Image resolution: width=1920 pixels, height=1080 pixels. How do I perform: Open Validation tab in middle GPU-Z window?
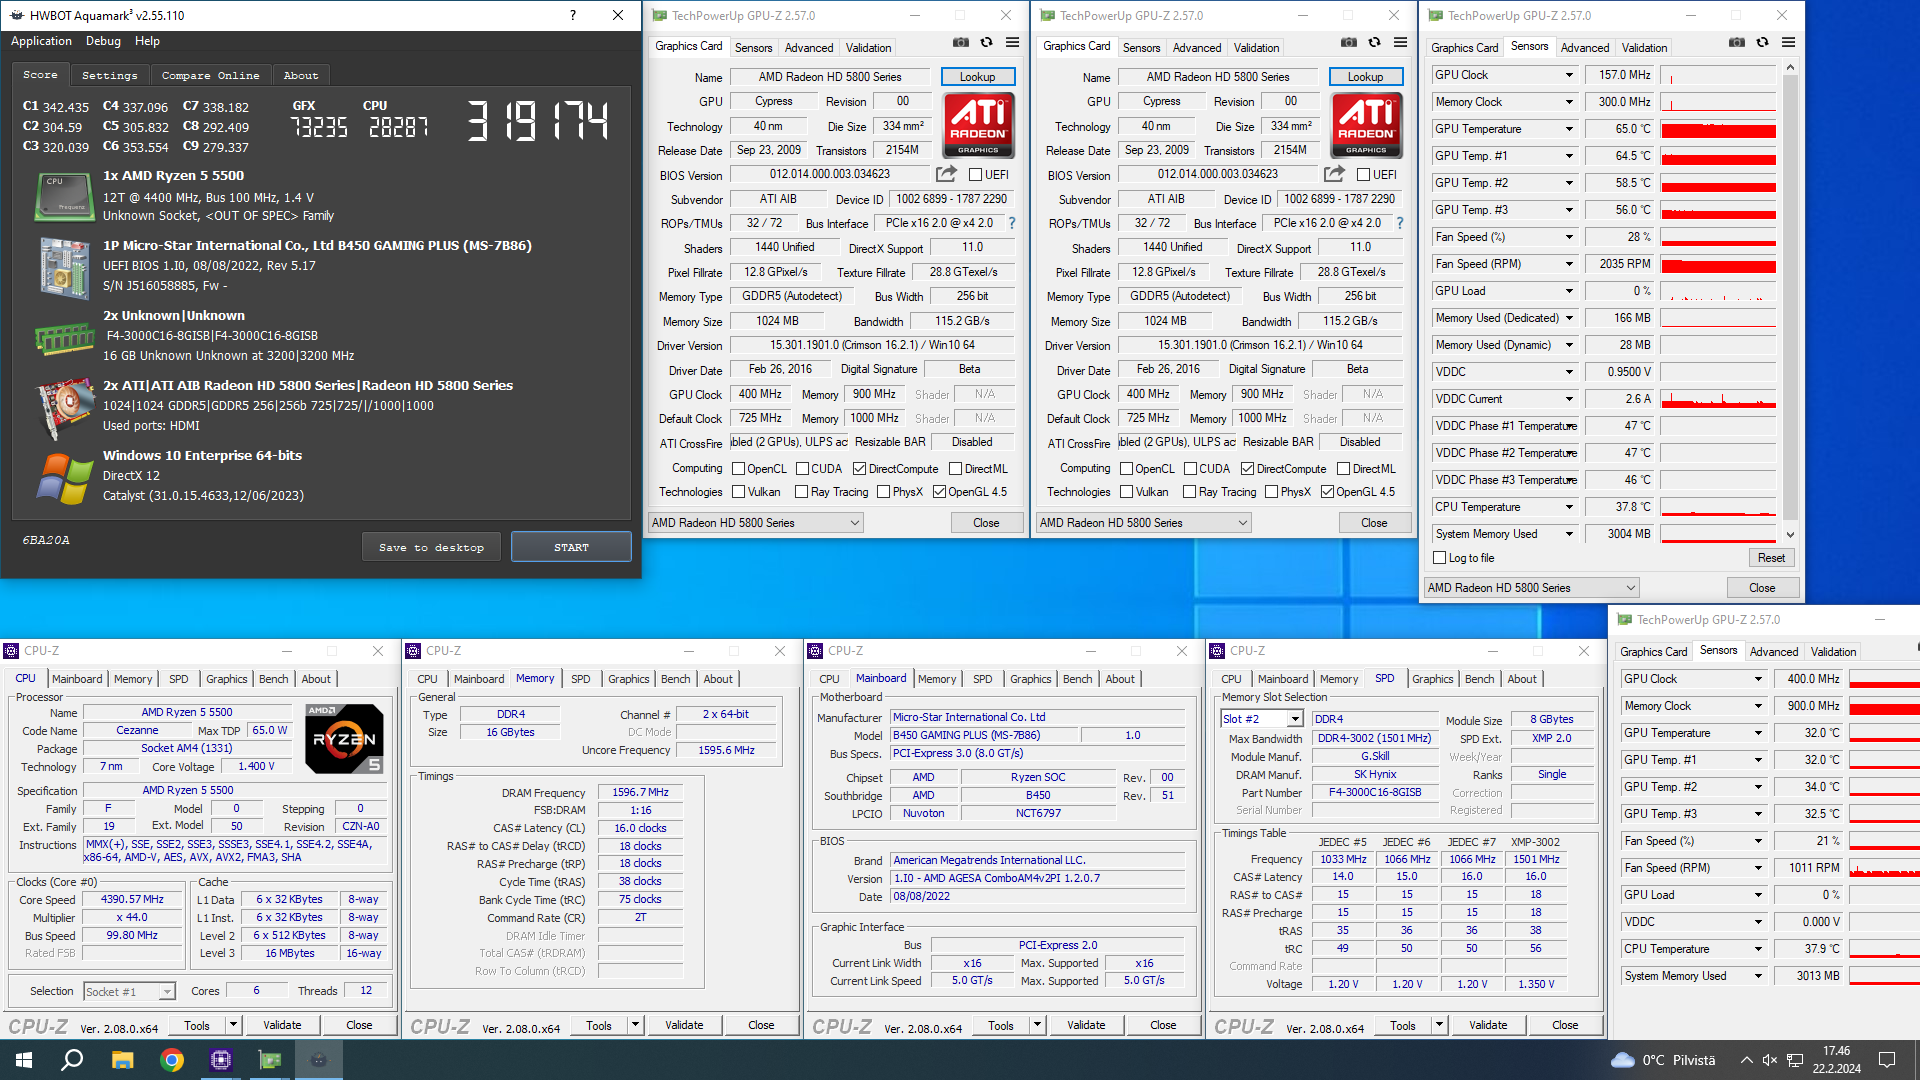pos(1256,47)
